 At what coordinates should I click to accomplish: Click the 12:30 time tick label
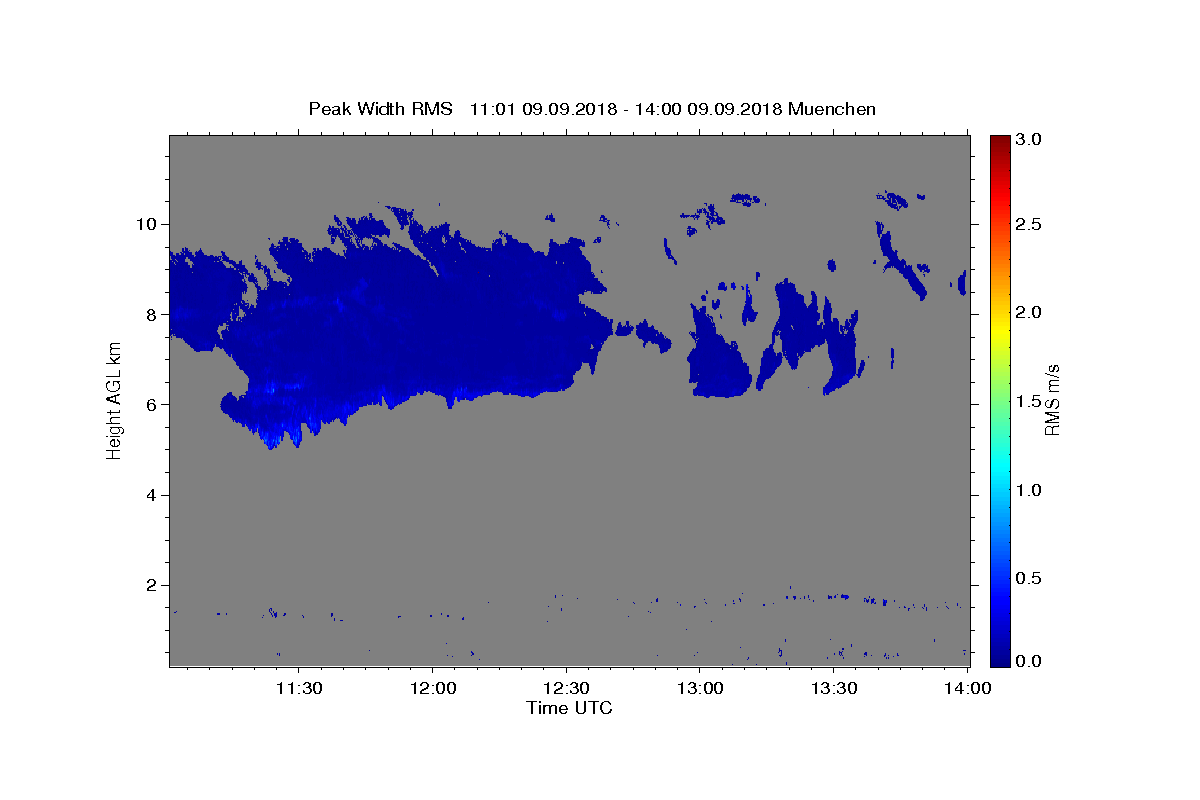[x=566, y=688]
